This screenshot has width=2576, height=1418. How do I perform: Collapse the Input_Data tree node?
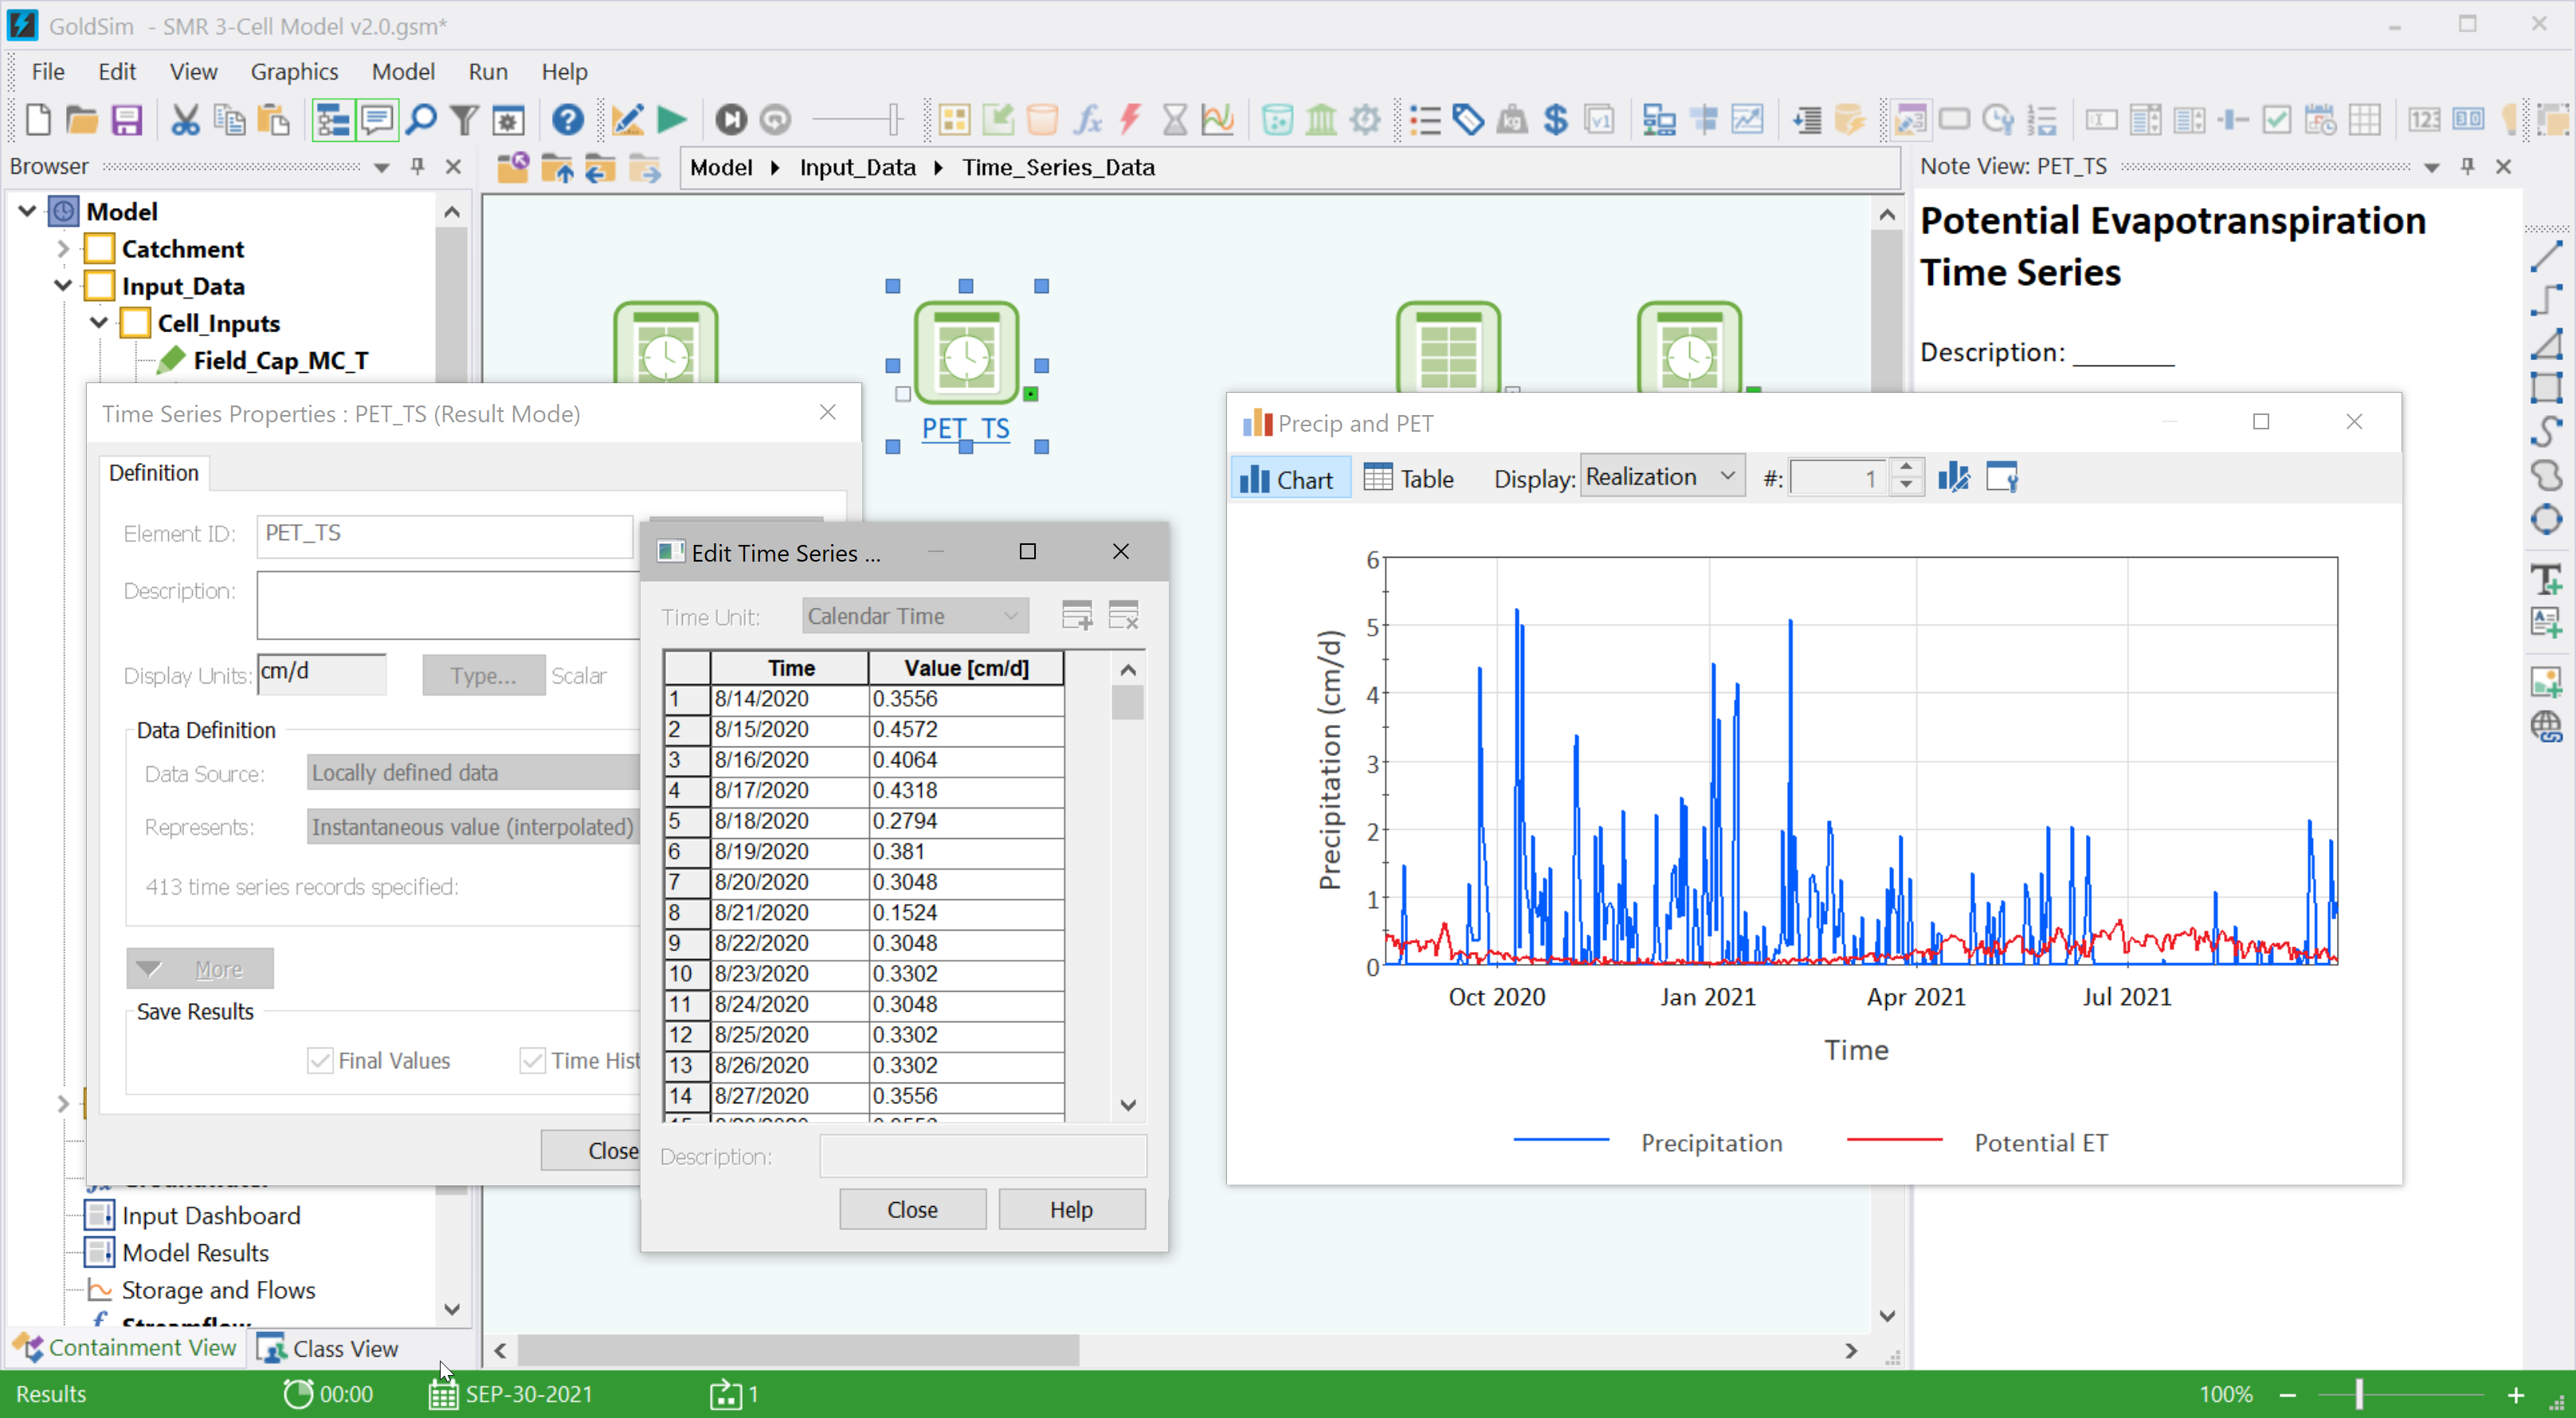[63, 285]
